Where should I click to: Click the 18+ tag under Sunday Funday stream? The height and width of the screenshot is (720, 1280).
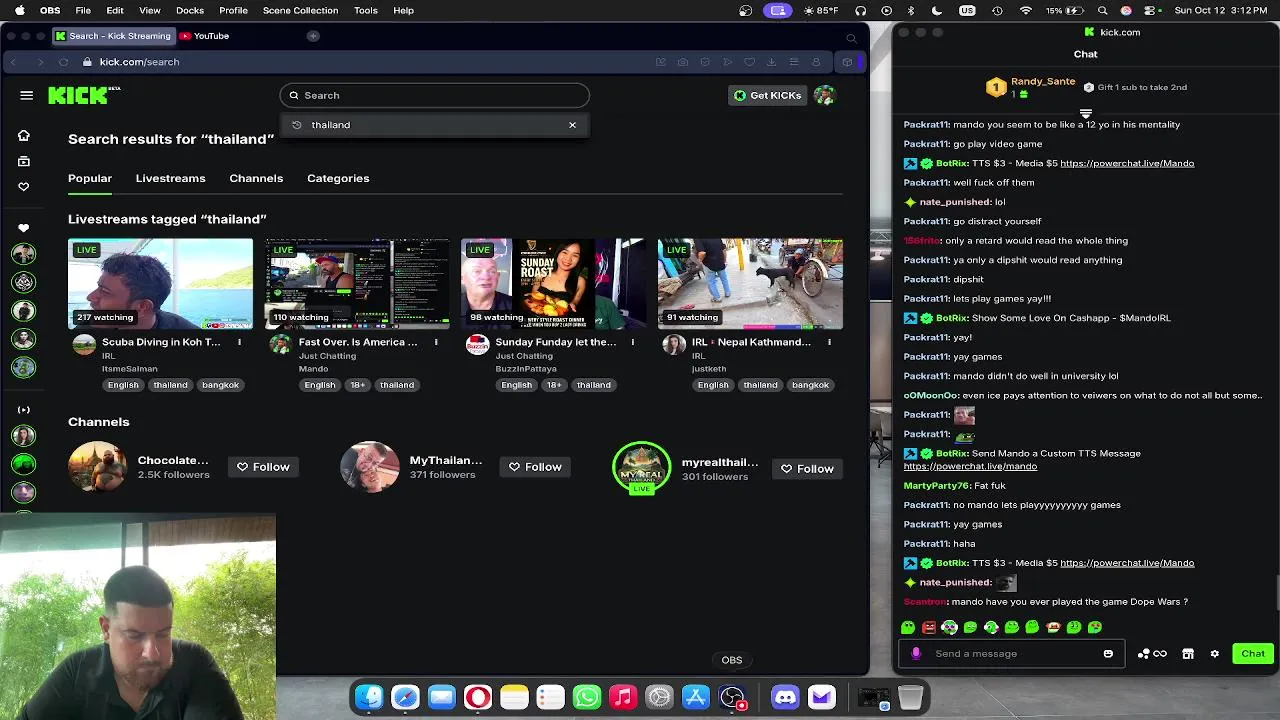coord(554,385)
